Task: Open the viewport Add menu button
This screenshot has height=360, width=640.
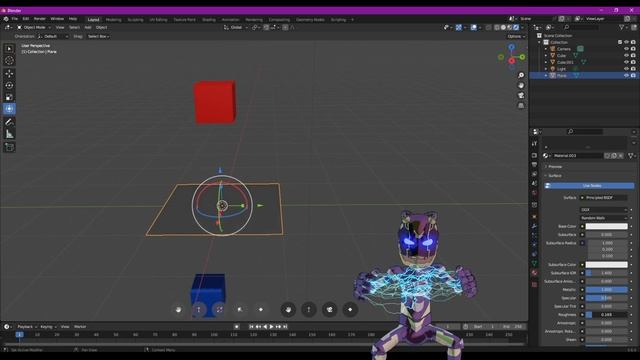Action: [x=88, y=27]
